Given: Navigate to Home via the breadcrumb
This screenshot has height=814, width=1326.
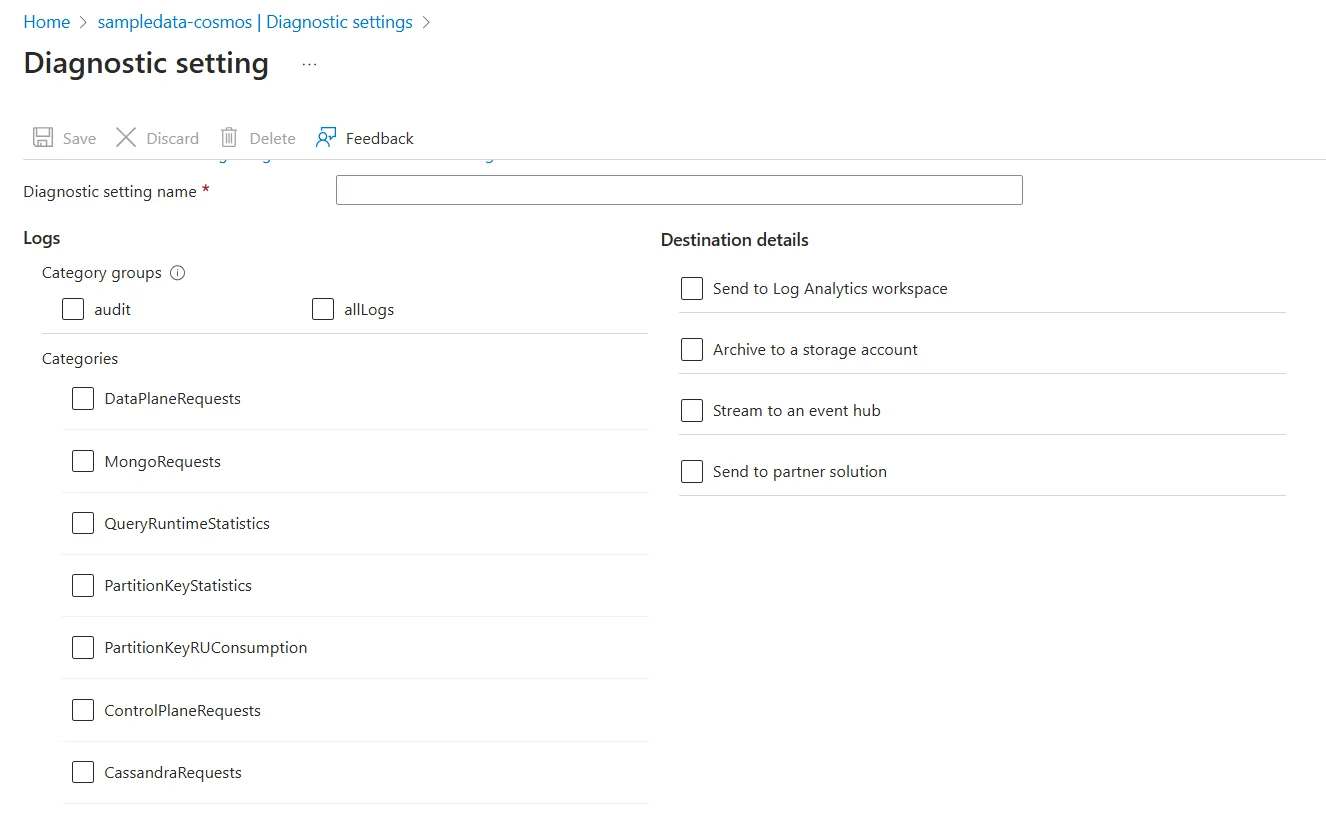Looking at the screenshot, I should coord(46,21).
